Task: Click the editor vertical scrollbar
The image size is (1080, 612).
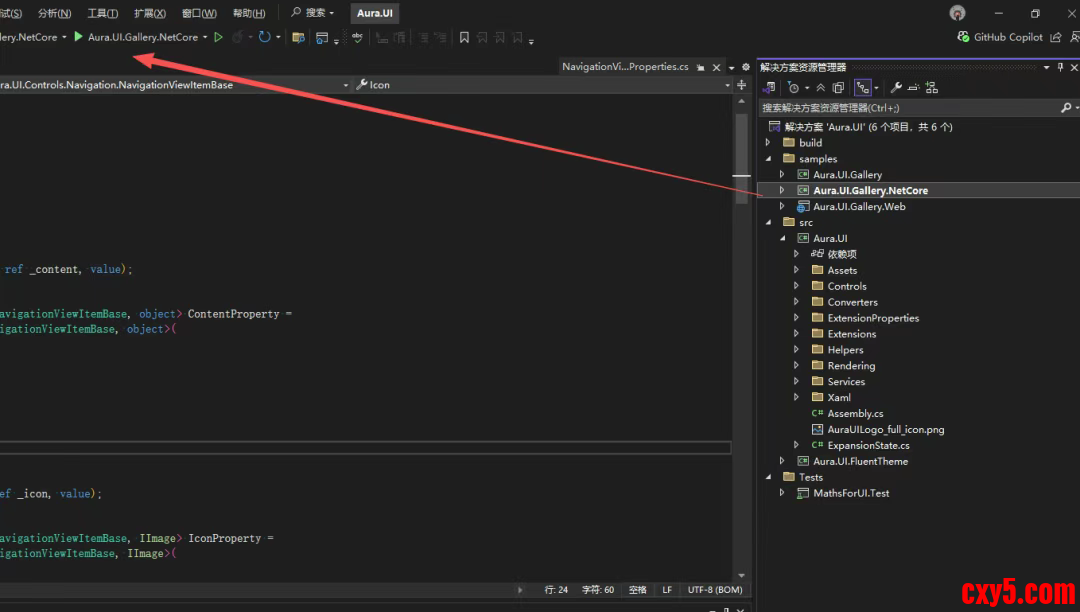Action: tap(741, 150)
